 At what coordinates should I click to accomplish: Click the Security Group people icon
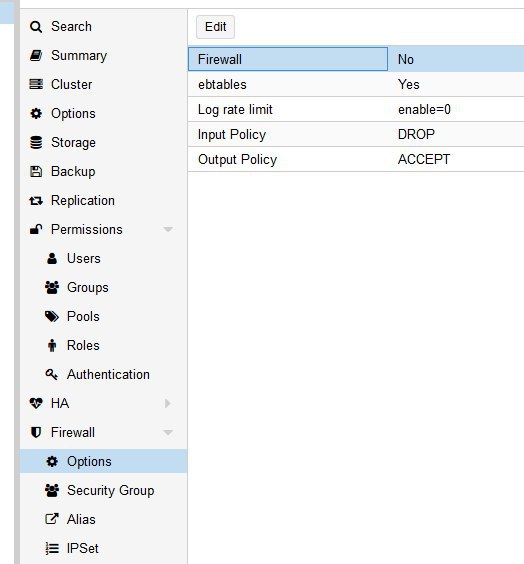point(52,490)
